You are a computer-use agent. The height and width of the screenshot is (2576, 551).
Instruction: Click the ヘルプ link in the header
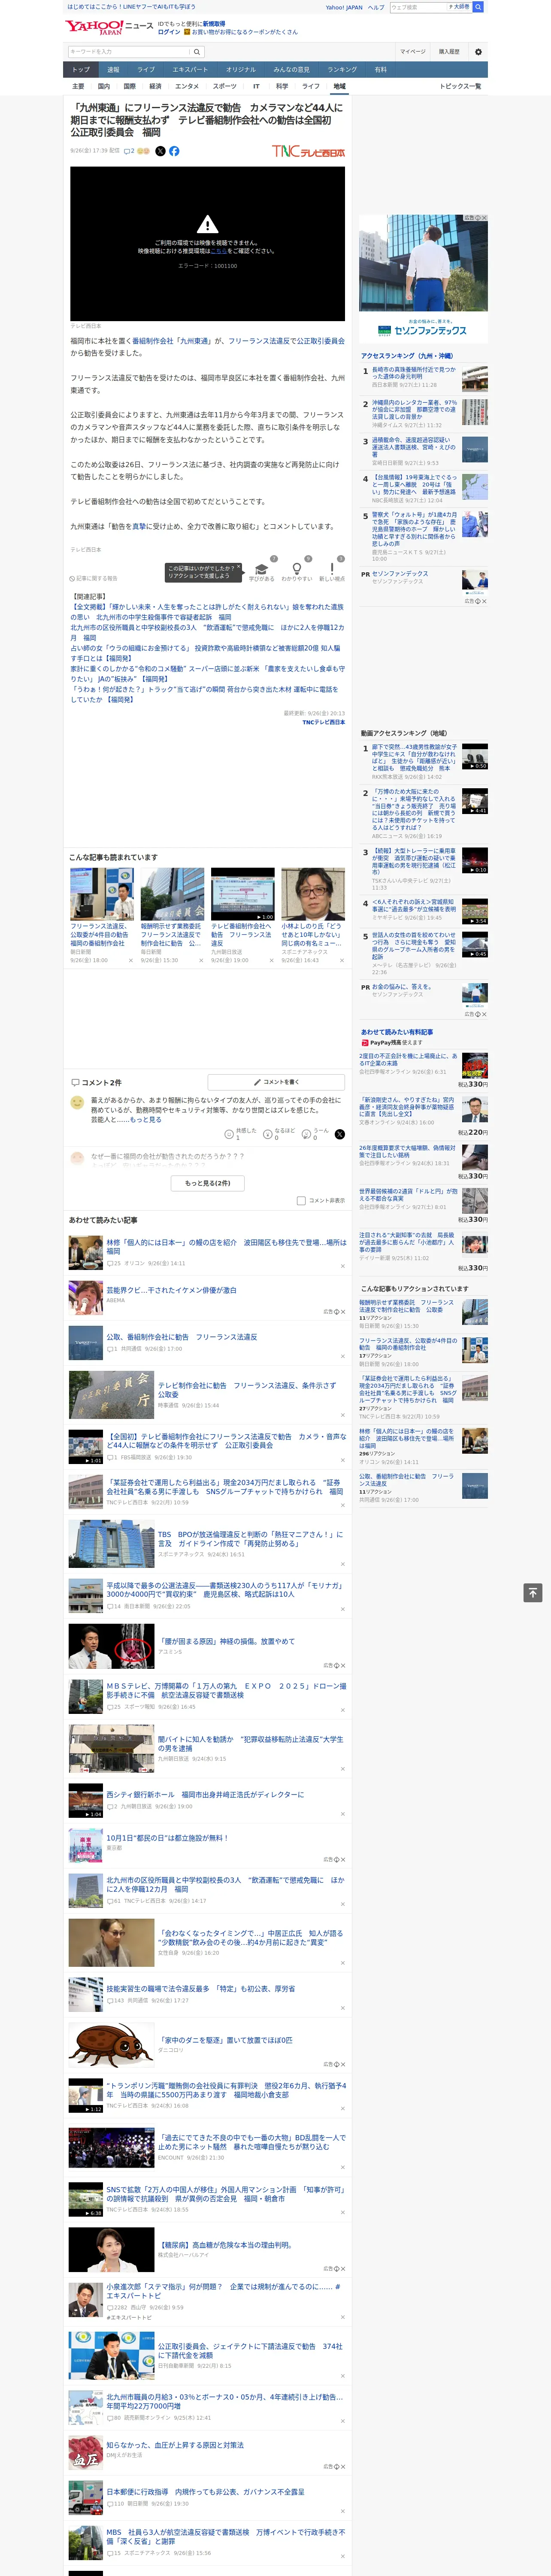tap(375, 7)
